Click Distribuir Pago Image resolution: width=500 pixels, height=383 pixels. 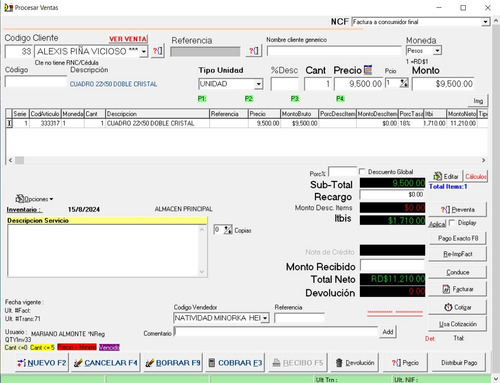point(459,363)
